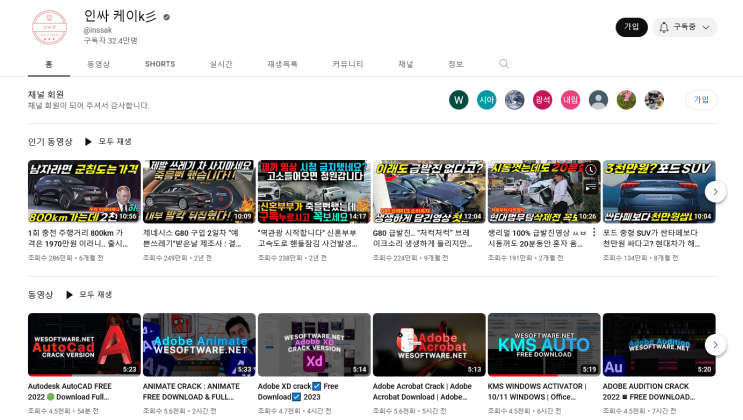Play all videos in 인기 동영상 section
The height and width of the screenshot is (420, 743).
point(108,142)
